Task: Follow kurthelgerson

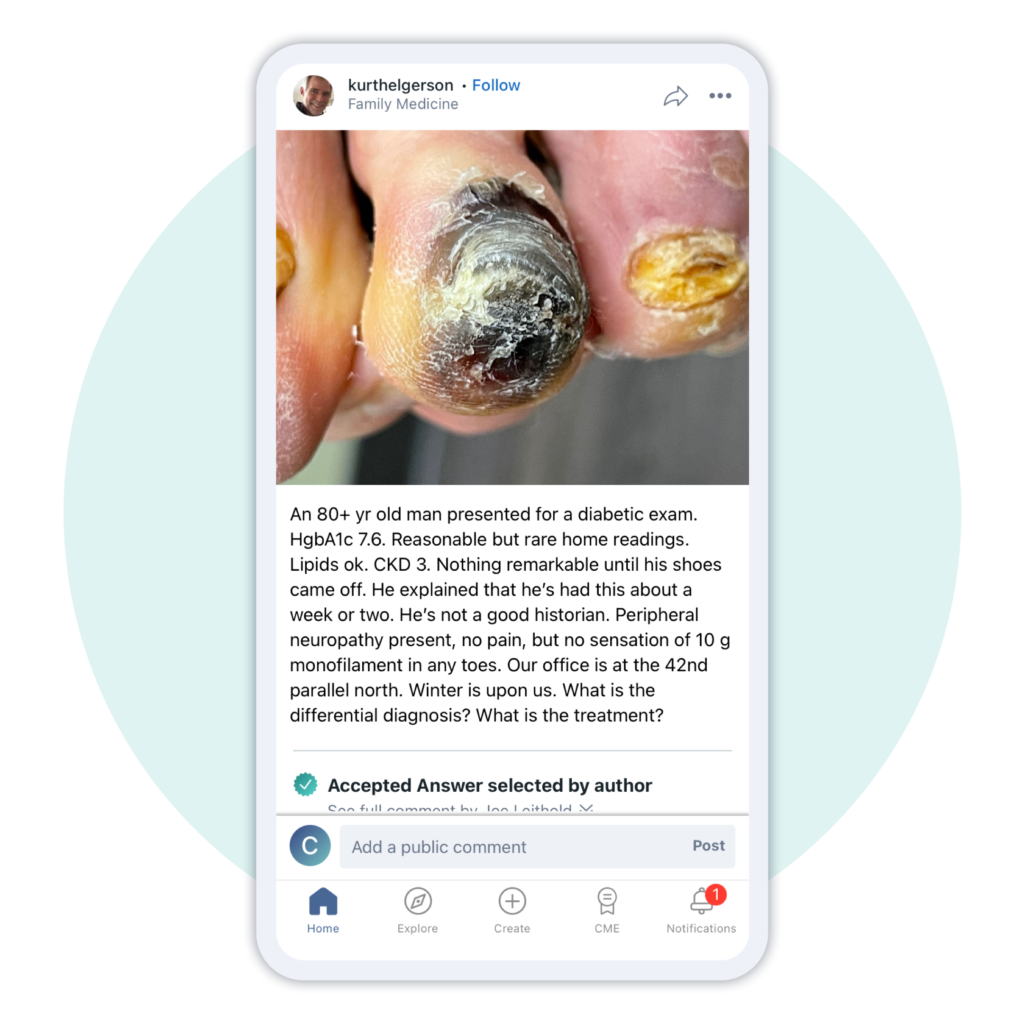Action: (496, 86)
